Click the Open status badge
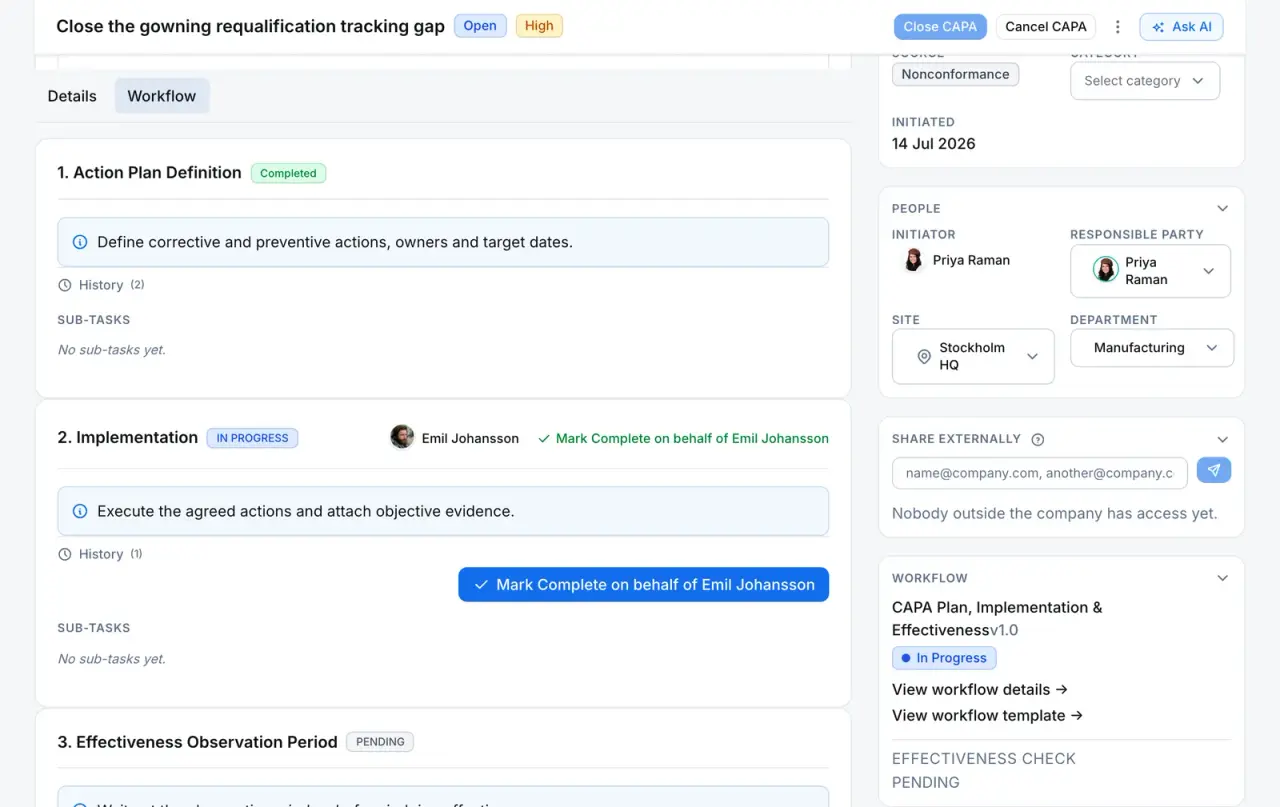Screen dimensions: 1280x807 coord(480,26)
